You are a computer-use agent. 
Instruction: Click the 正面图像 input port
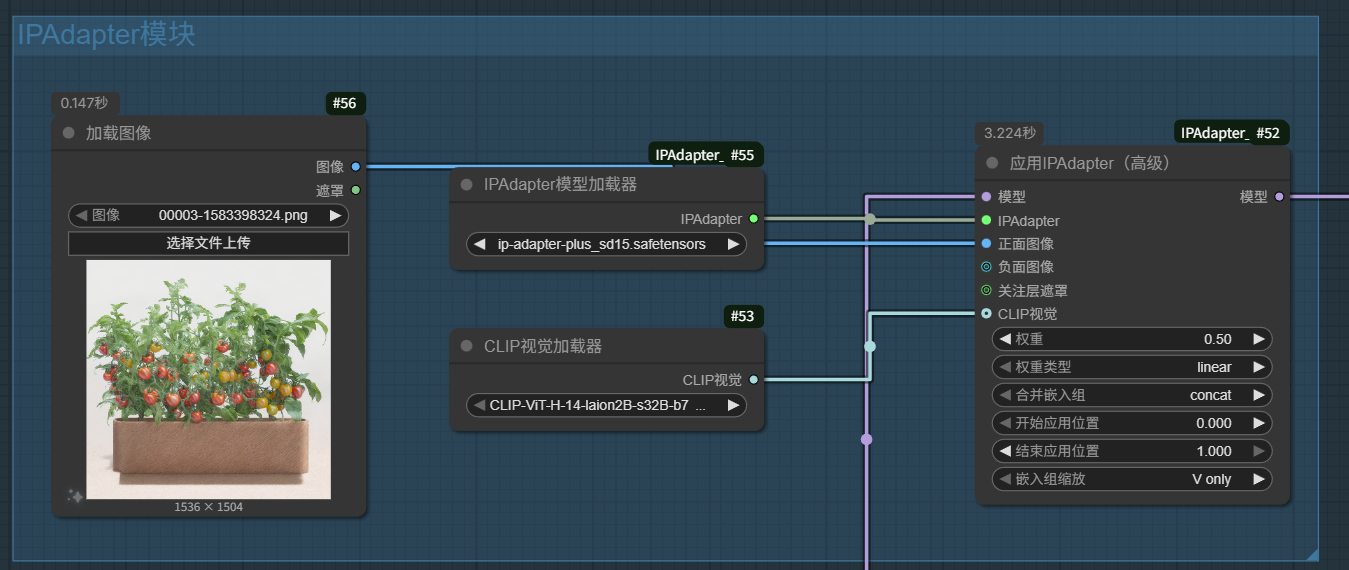[987, 243]
